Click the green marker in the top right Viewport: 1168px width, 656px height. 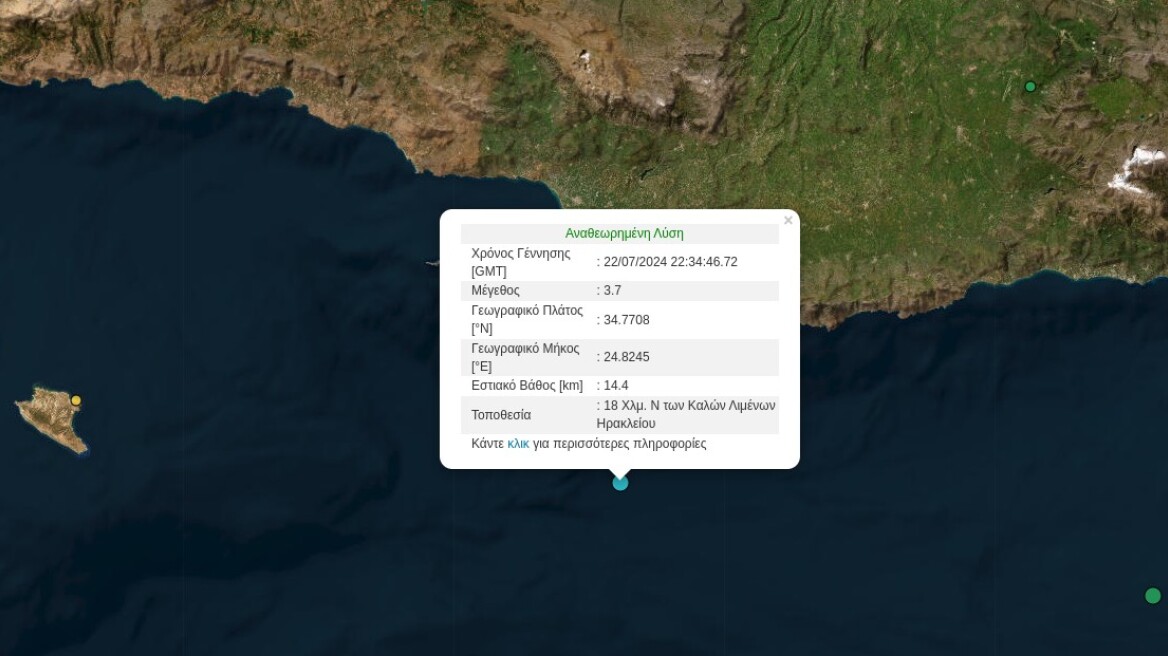point(1030,87)
